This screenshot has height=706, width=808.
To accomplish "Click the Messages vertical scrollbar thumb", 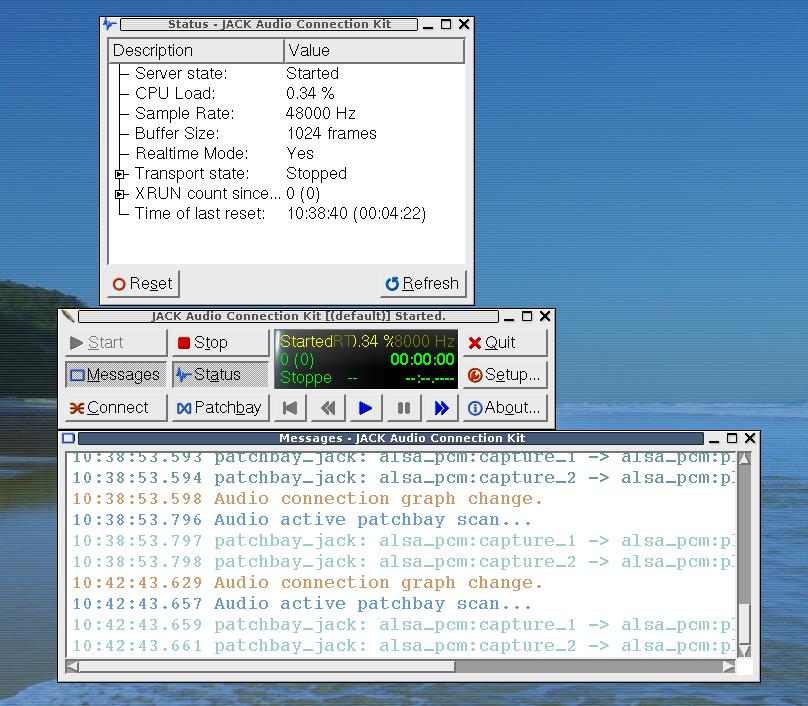I will point(744,623).
